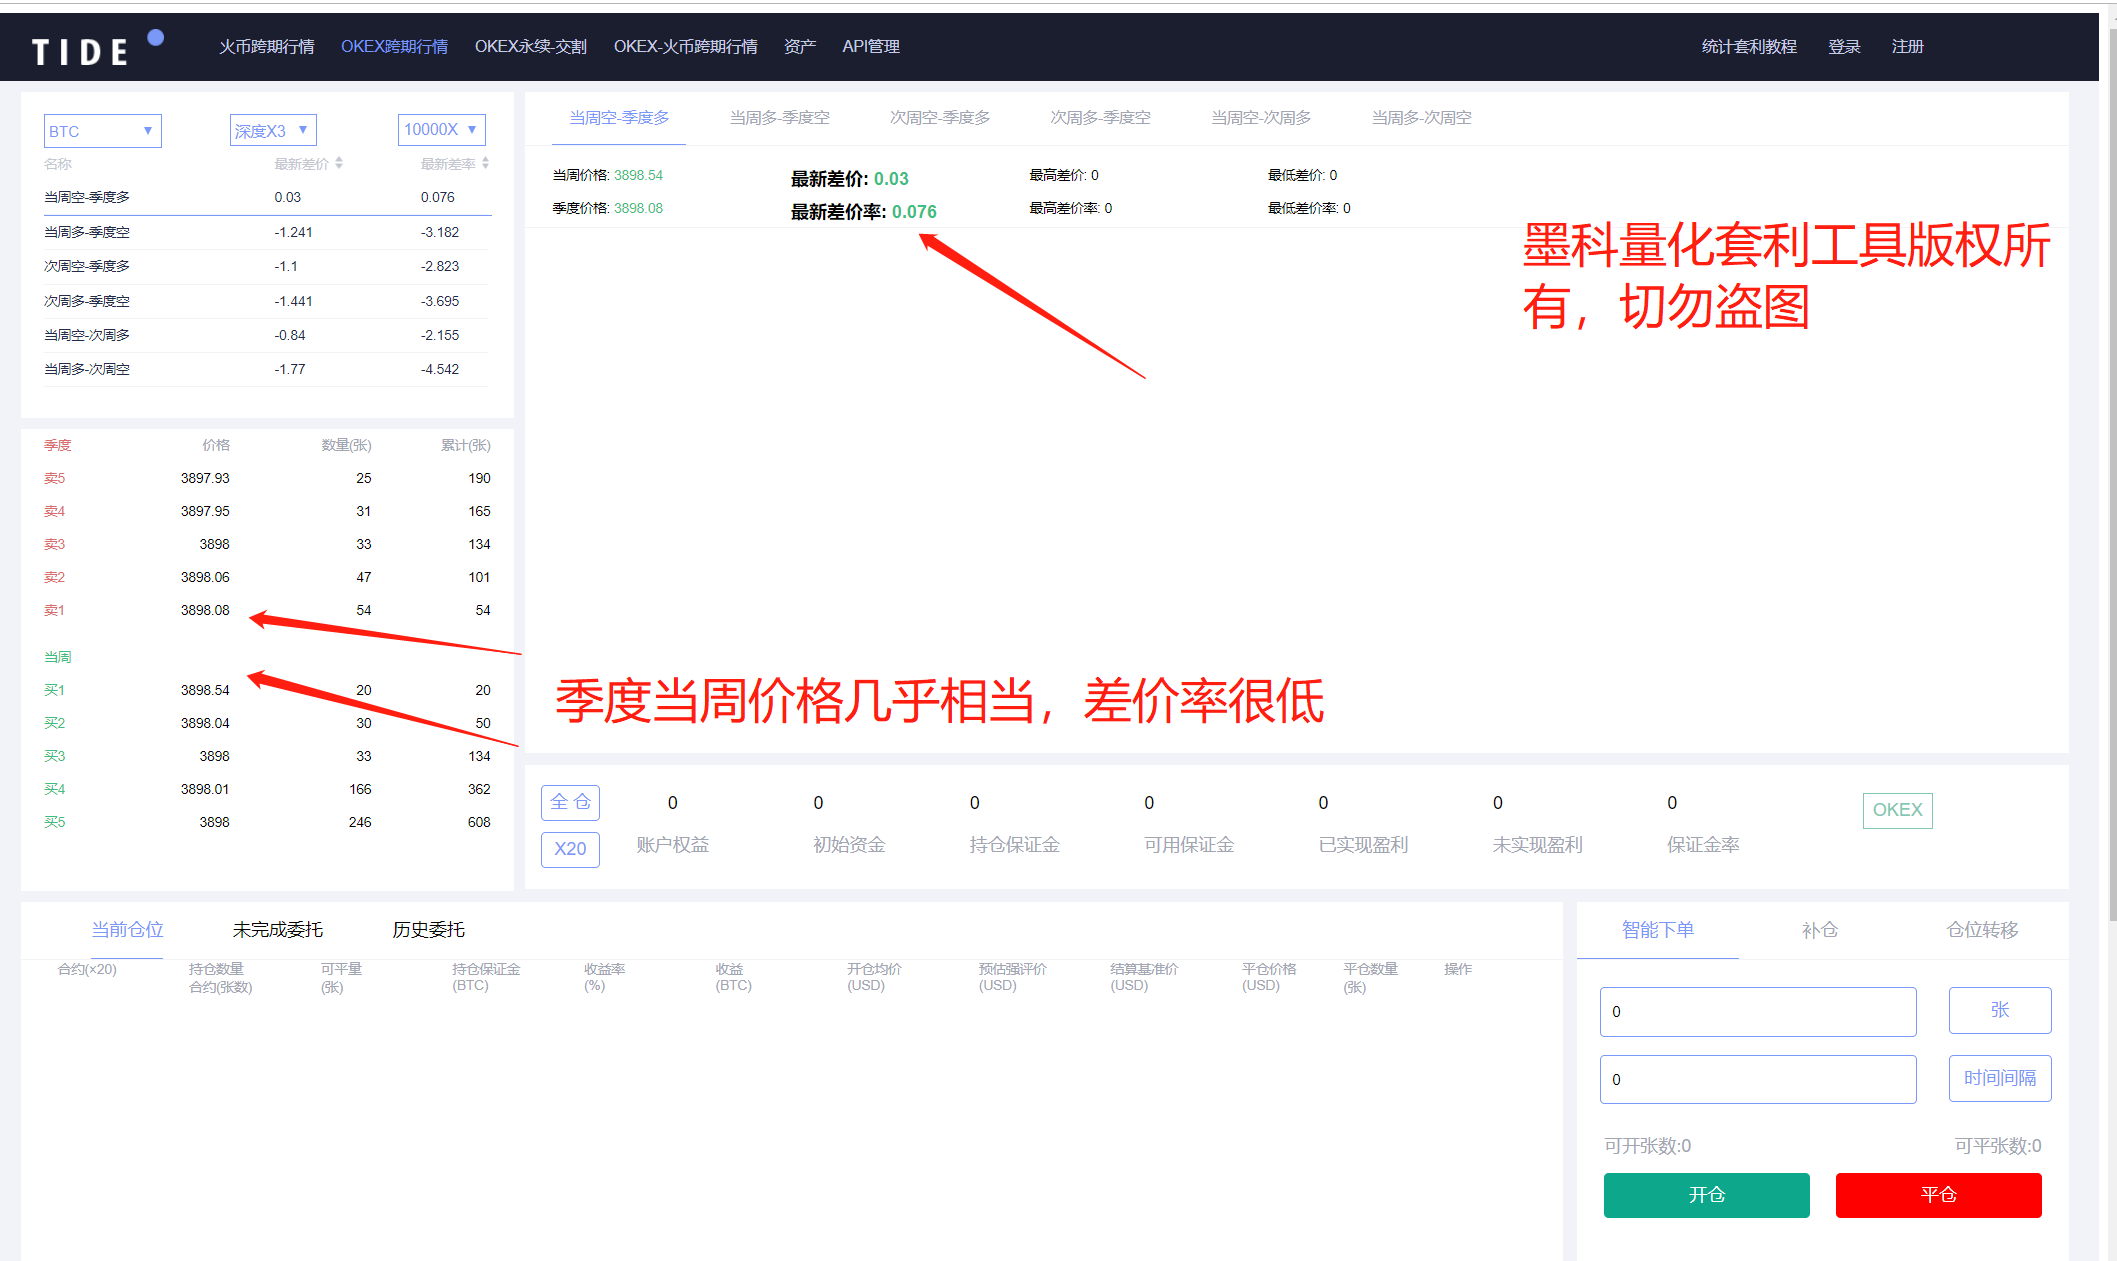The width and height of the screenshot is (2117, 1261).
Task: Click 卖2 price 3898.06
Action: click(x=205, y=577)
